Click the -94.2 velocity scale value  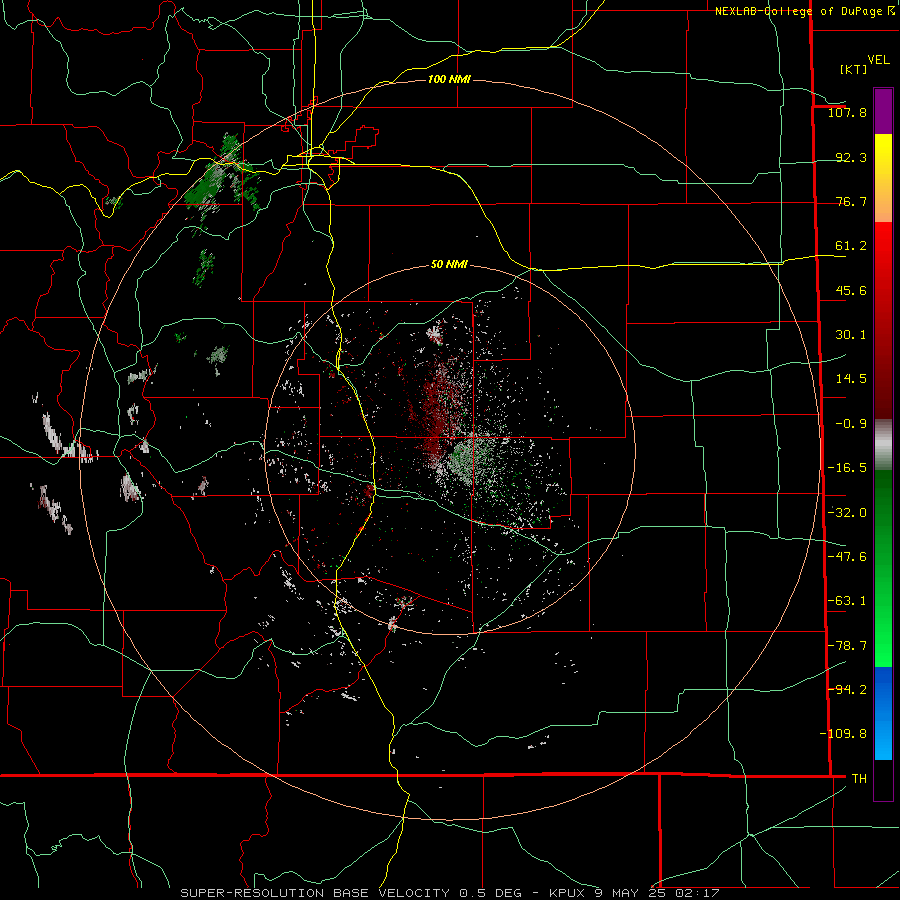(847, 690)
